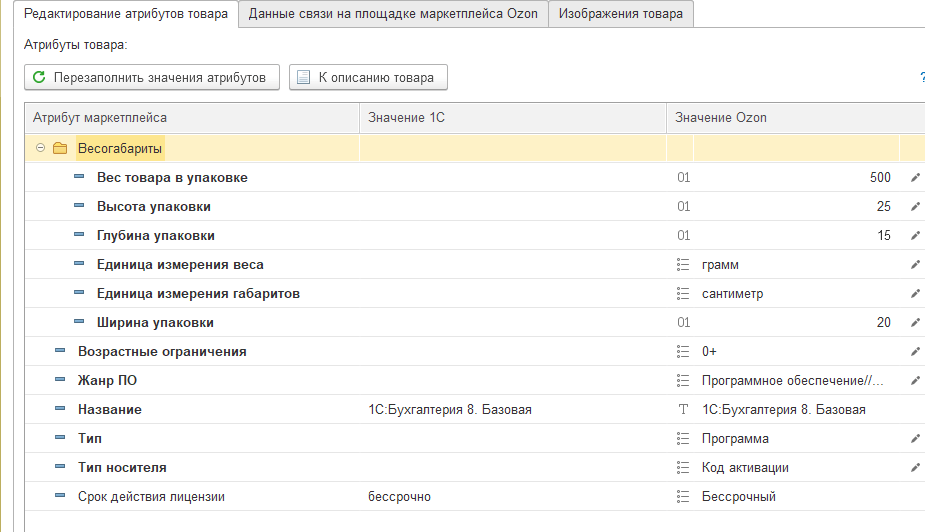Image resolution: width=925 pixels, height=532 pixels.
Task: Switch to the Редактирование атрибутов товара tab
Action: pyautogui.click(x=126, y=14)
